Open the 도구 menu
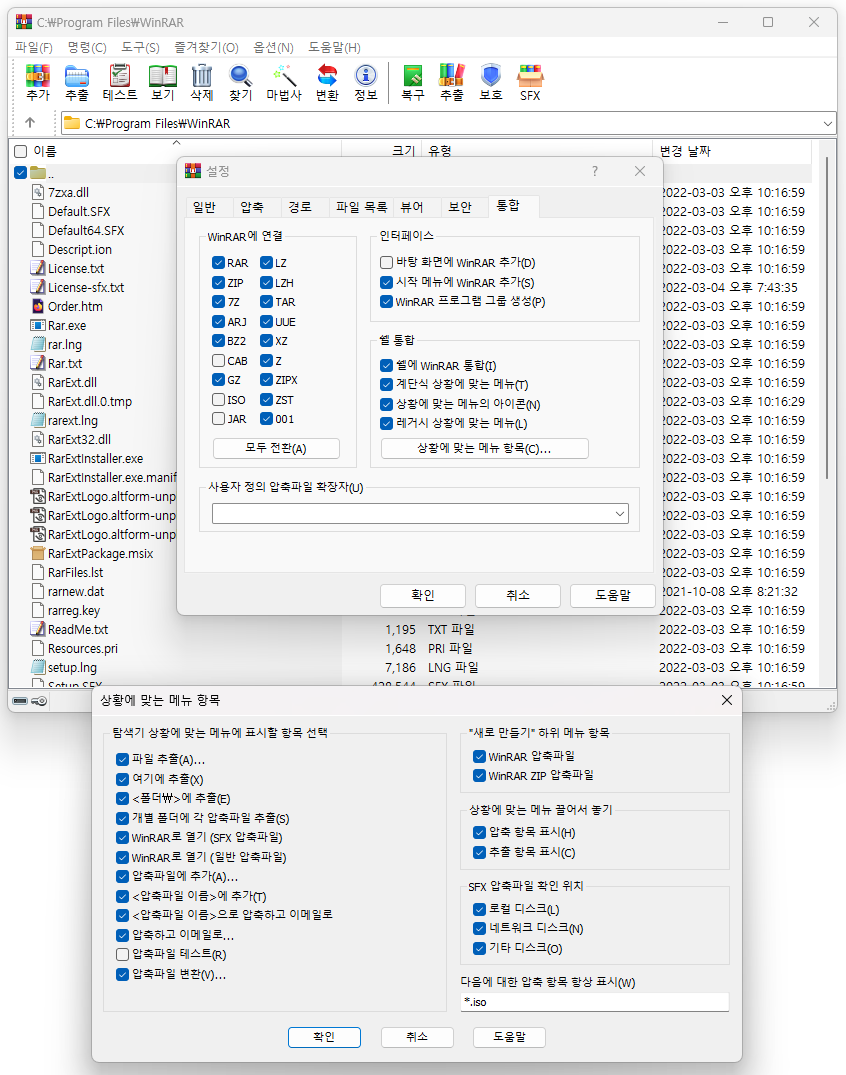846x1075 pixels. click(141, 47)
